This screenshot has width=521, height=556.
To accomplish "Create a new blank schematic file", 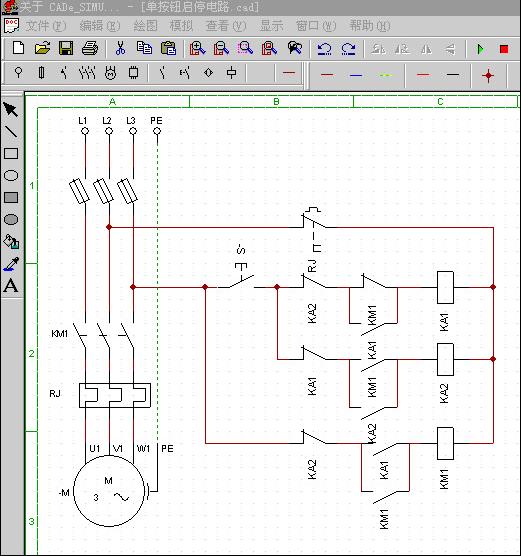I will [18, 48].
